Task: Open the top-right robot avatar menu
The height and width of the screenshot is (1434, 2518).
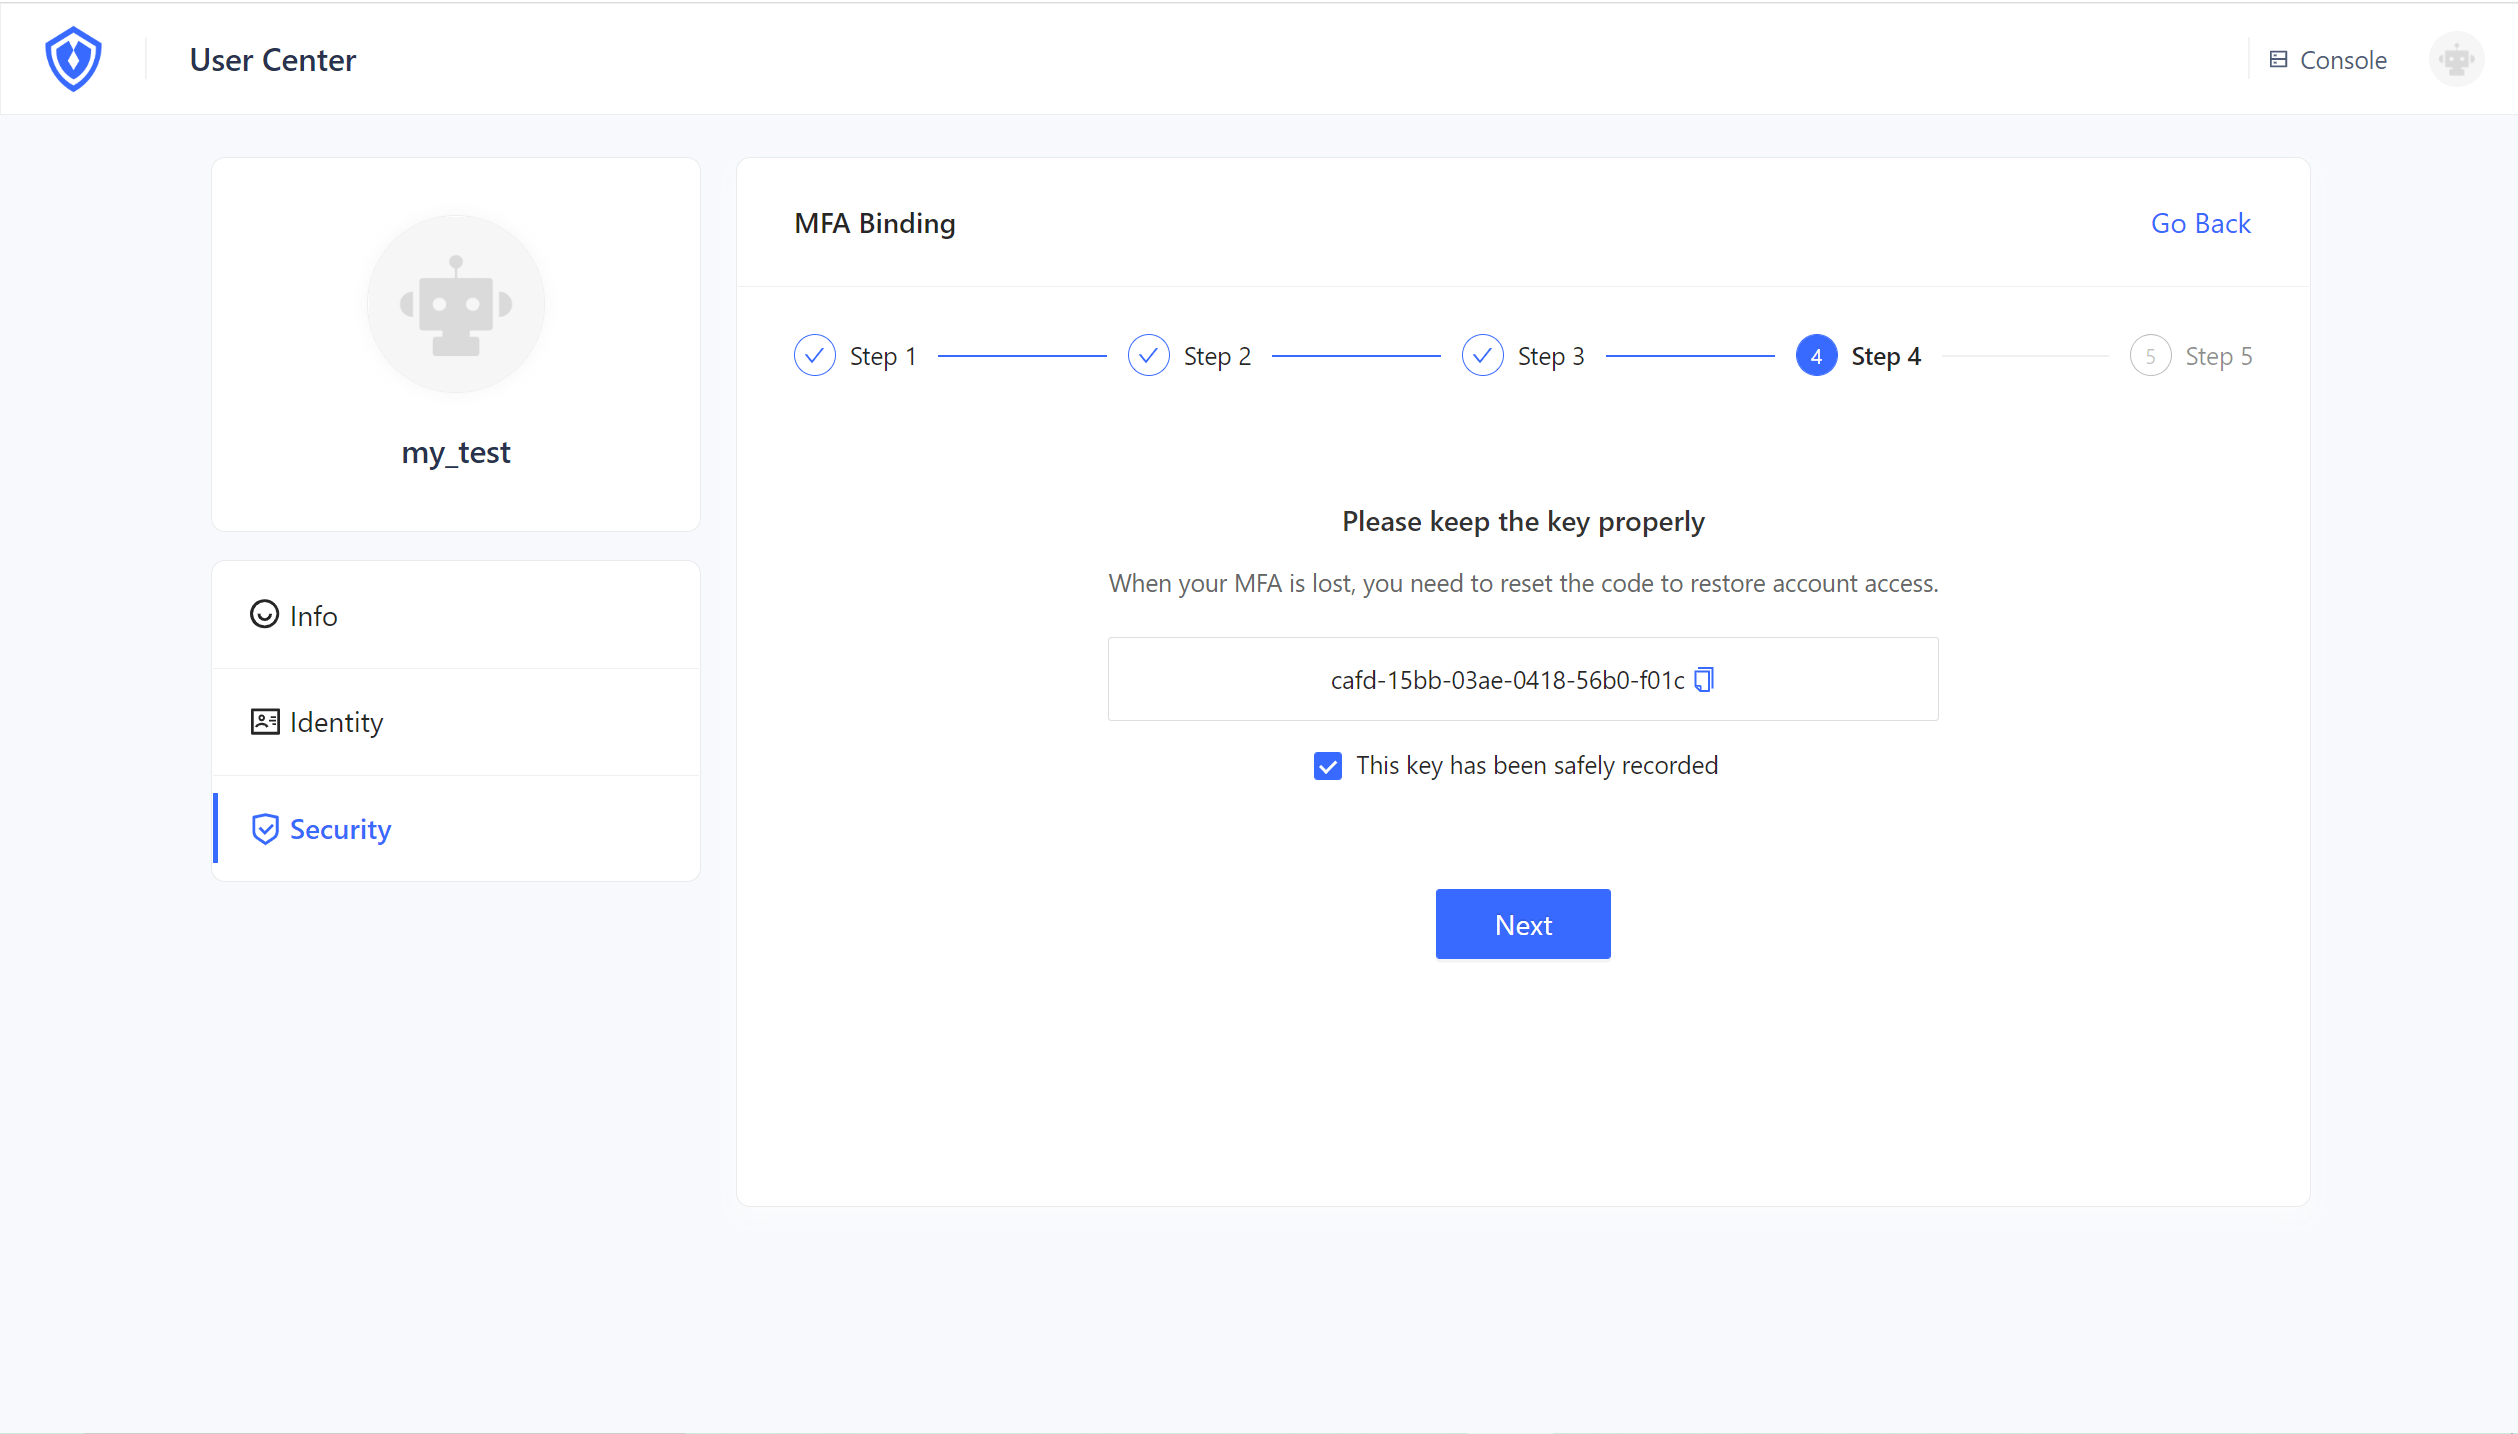Action: point(2455,60)
